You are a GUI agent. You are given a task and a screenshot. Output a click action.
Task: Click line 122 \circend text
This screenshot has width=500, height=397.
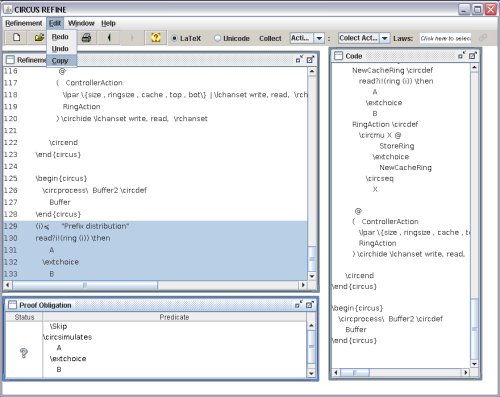click(63, 143)
